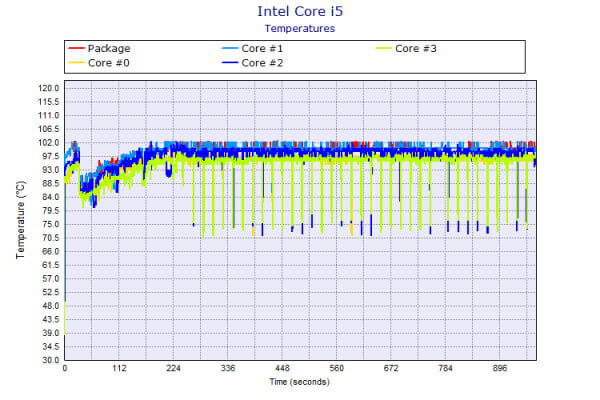The height and width of the screenshot is (400, 600).
Task: Click the 102.0 y-axis value
Action: coord(49,143)
